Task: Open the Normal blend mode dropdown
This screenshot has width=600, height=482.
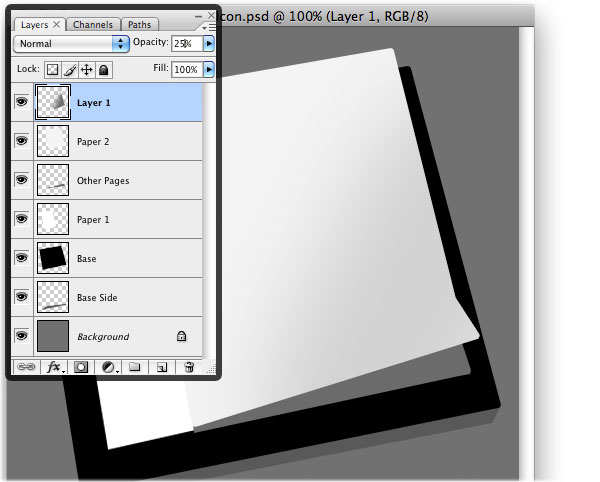Action: coord(71,44)
